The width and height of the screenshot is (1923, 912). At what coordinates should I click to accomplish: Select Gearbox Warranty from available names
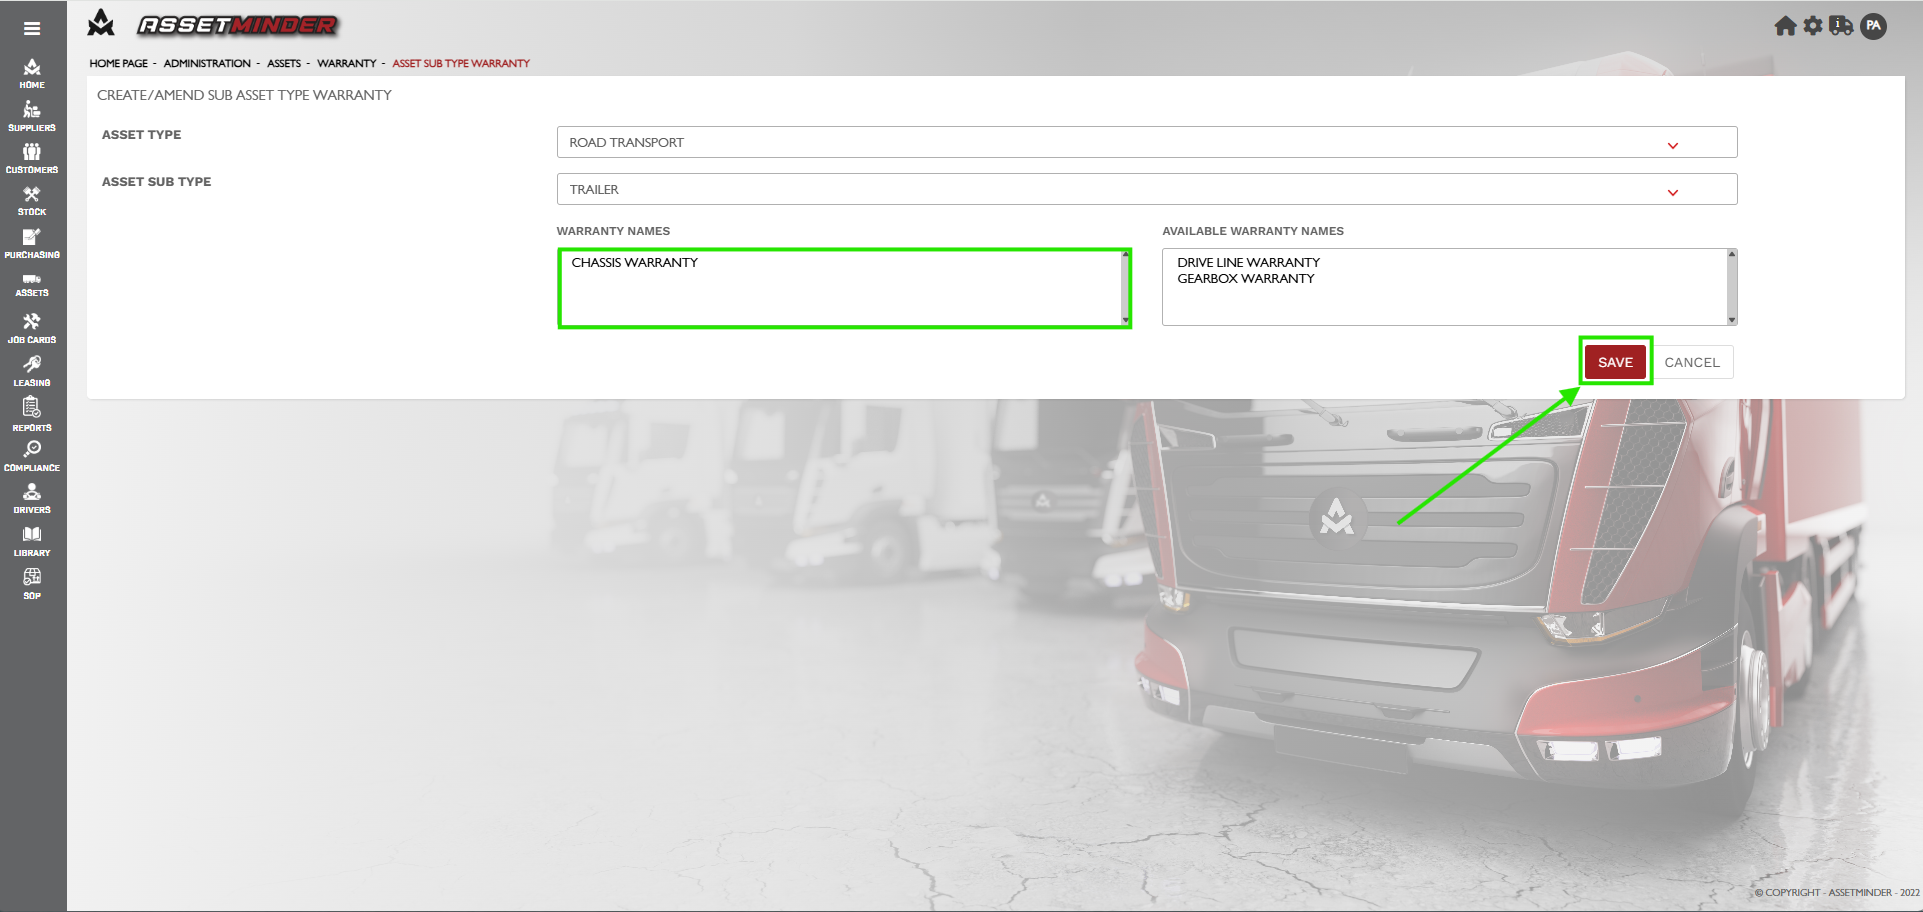1245,279
